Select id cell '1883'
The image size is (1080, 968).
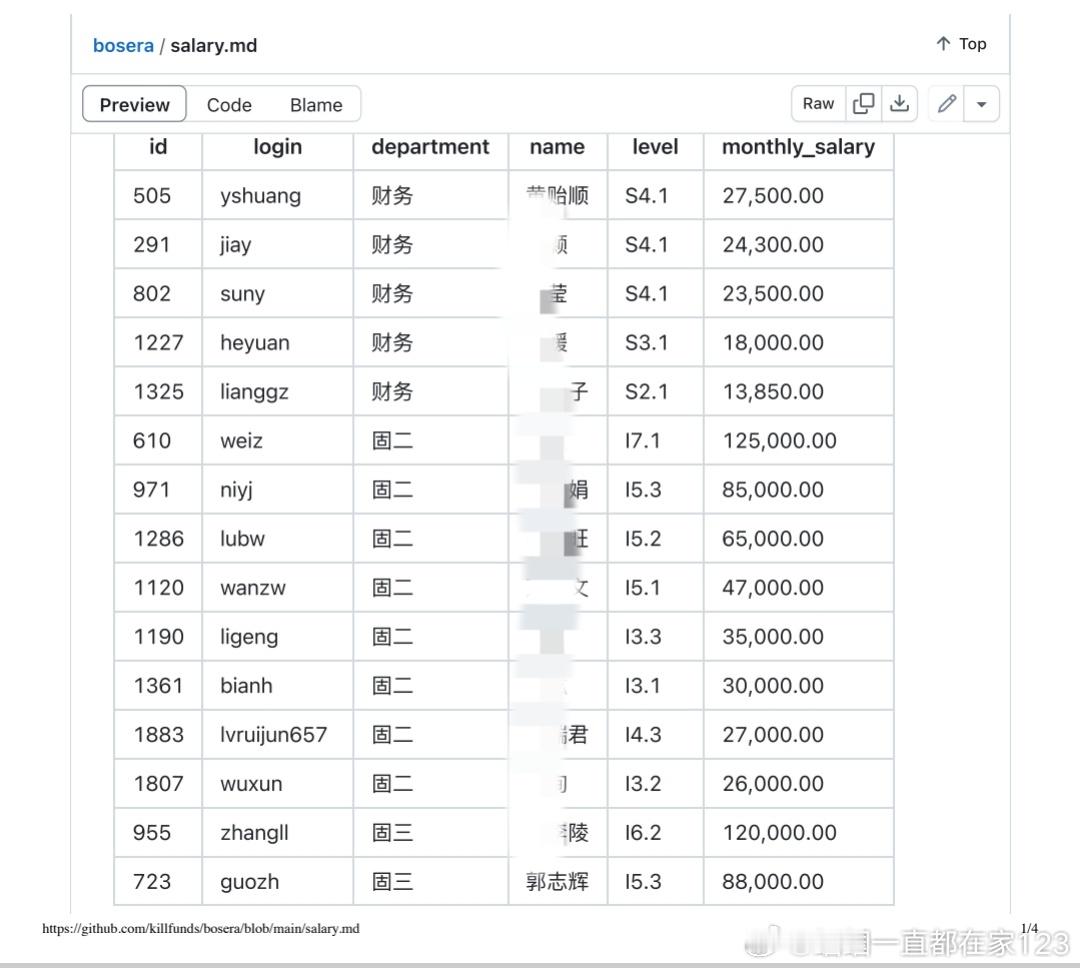[x=158, y=734]
